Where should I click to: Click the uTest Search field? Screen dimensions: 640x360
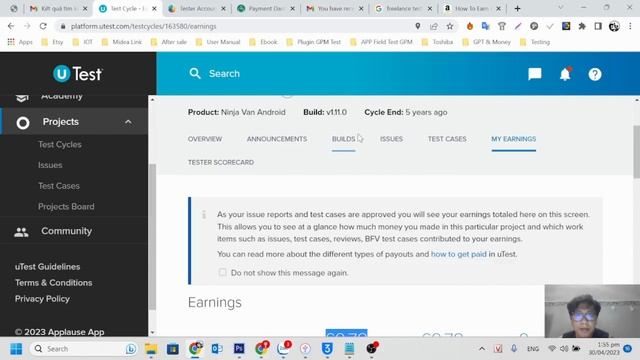pyautogui.click(x=224, y=73)
